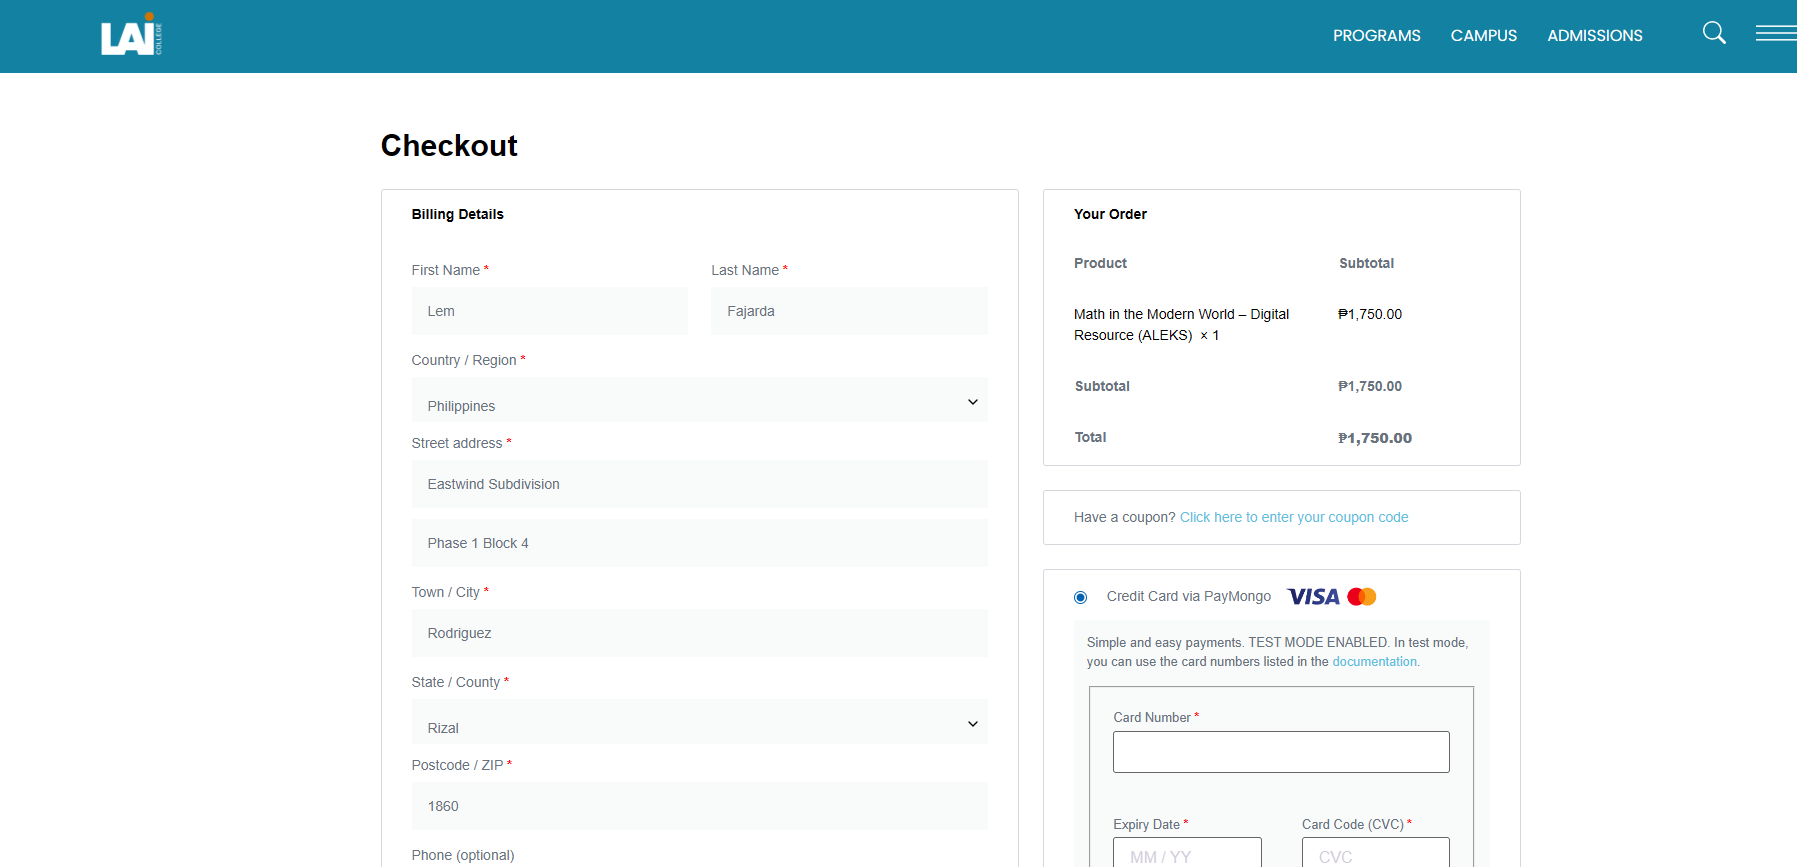Click the VISA card logo

(x=1313, y=597)
